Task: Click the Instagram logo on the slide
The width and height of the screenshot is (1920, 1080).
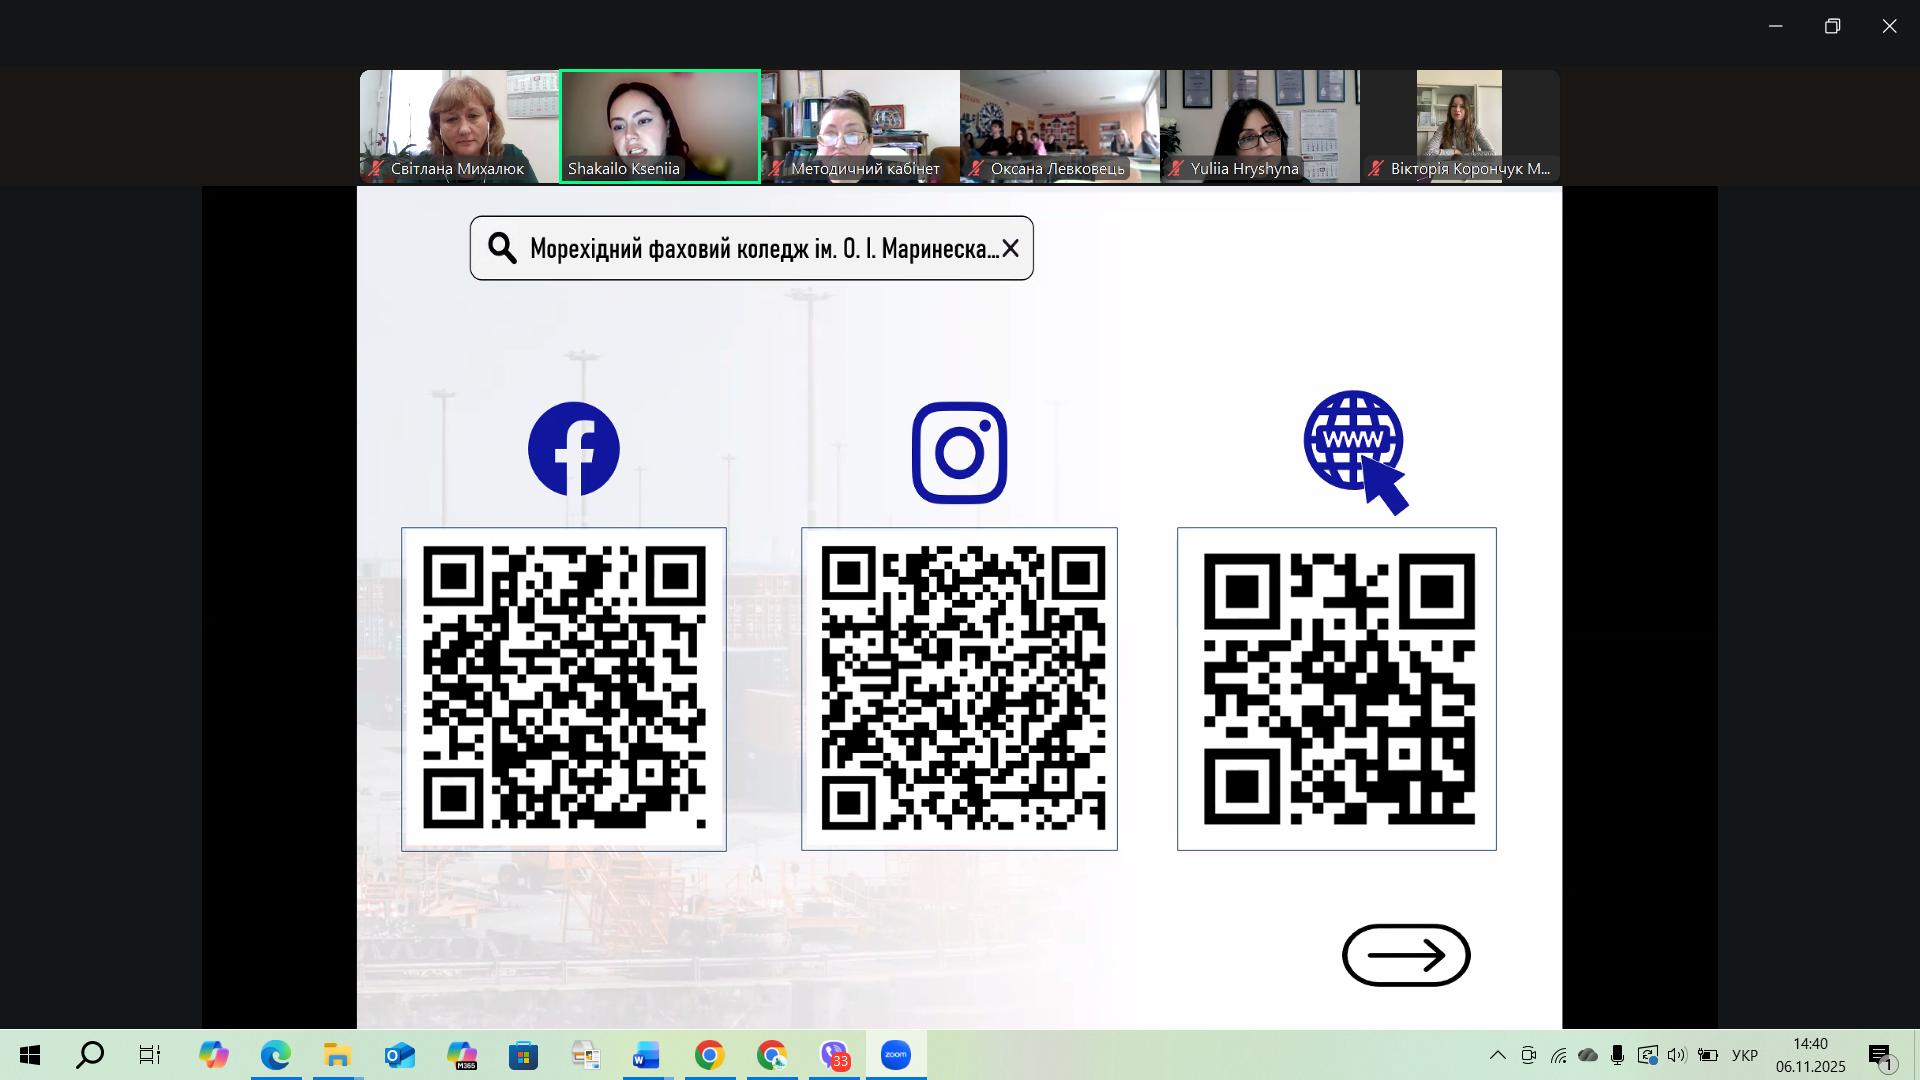Action: click(959, 453)
